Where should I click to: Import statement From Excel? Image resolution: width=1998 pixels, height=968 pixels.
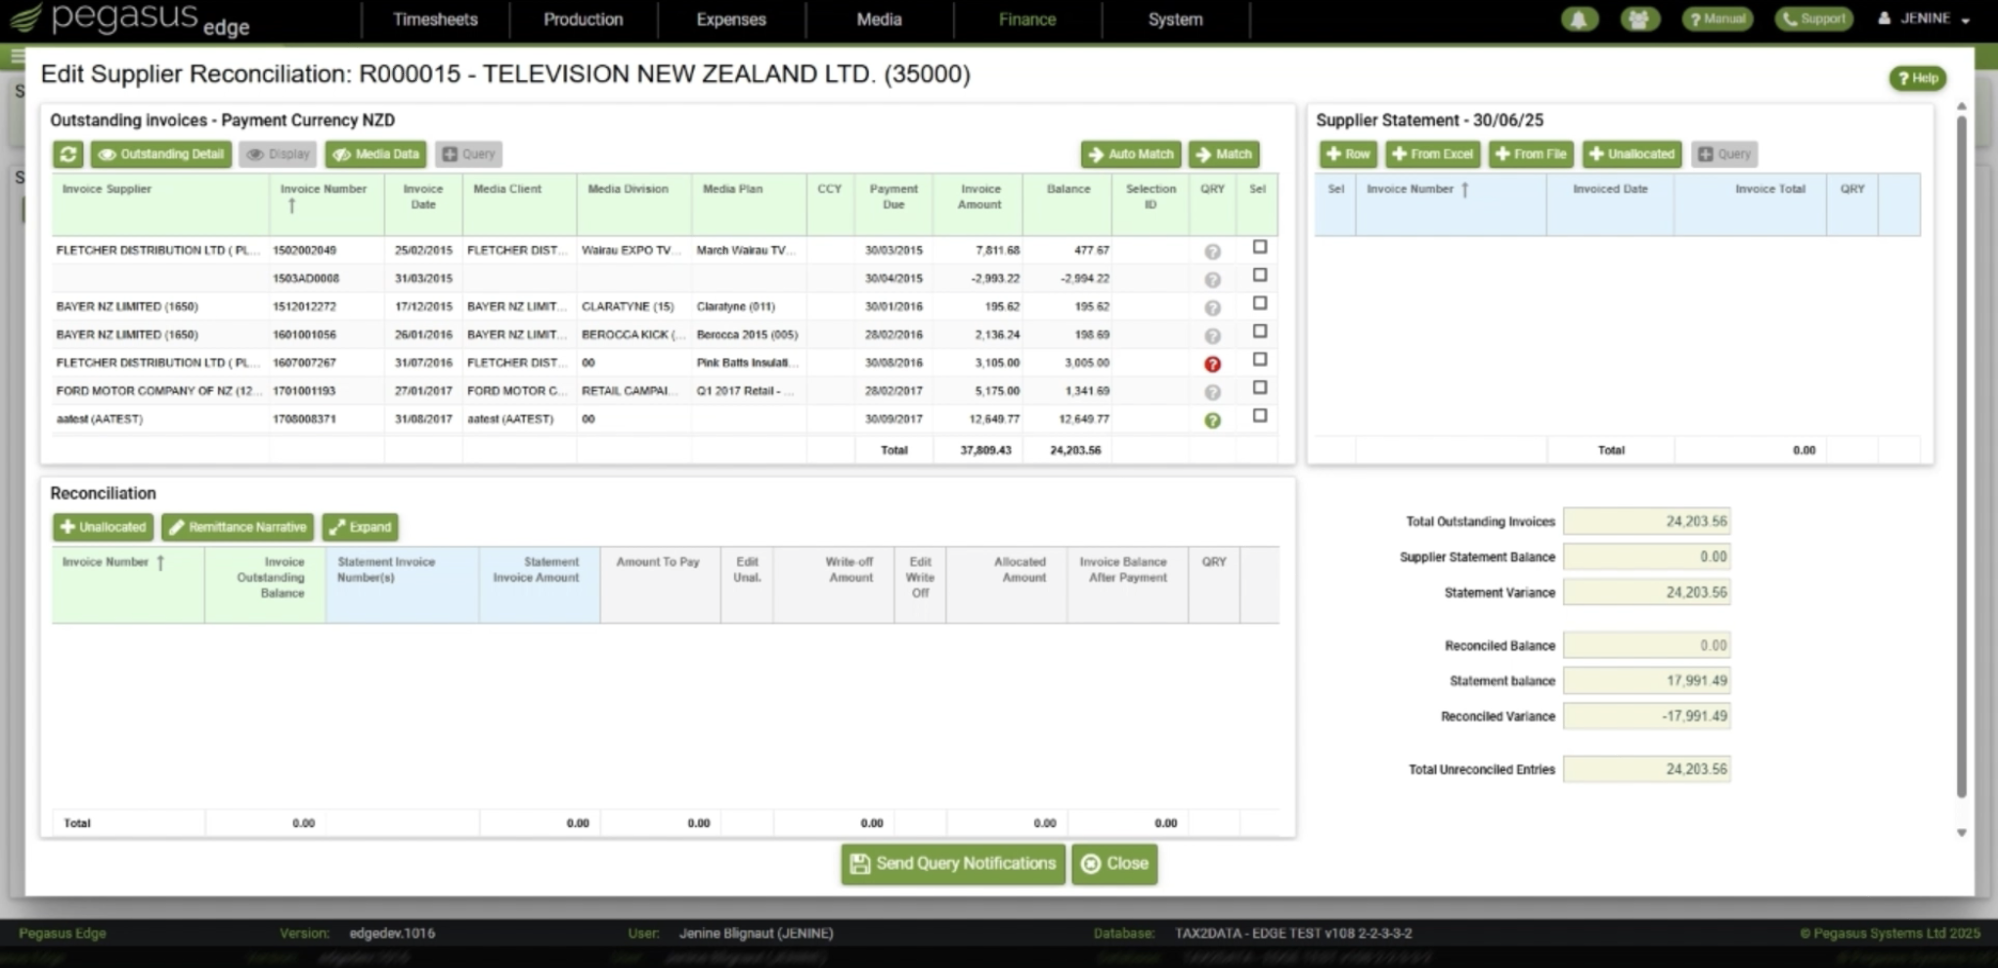coord(1432,154)
